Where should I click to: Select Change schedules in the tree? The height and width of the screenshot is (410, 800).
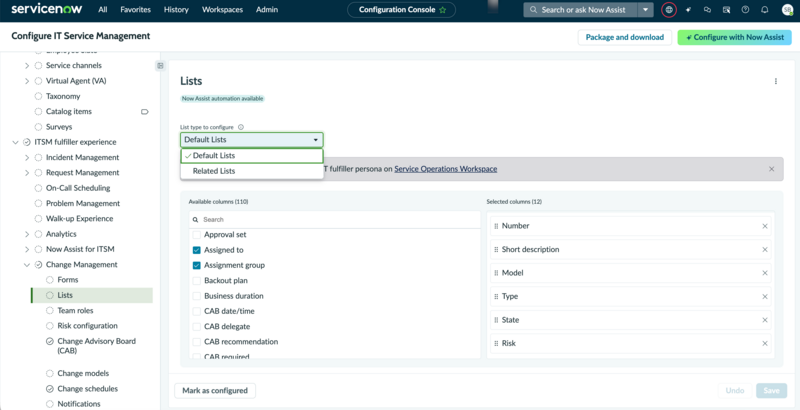tap(87, 389)
